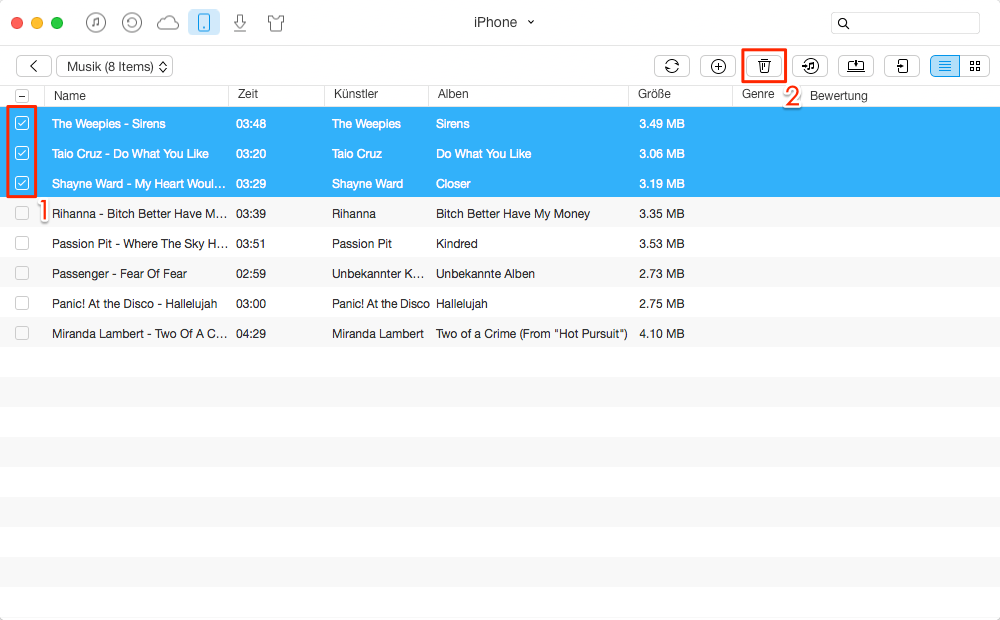Image resolution: width=1000 pixels, height=620 pixels.
Task: Switch to list view
Action: [x=945, y=66]
